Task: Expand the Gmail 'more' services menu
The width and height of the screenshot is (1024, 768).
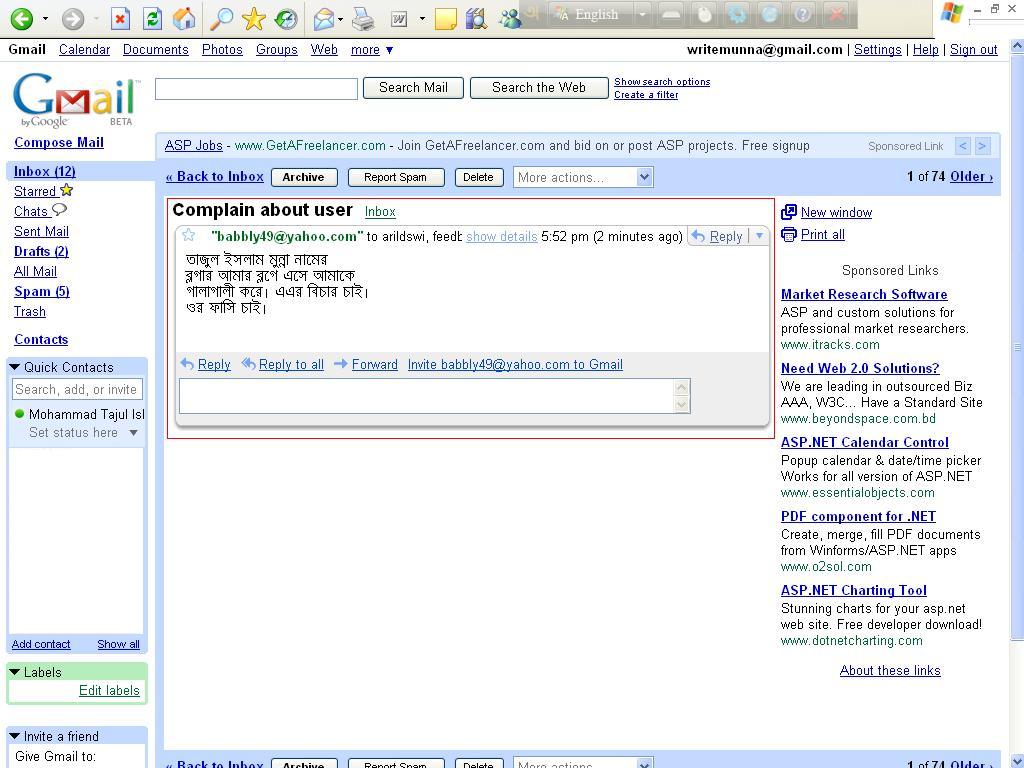Action: [372, 50]
